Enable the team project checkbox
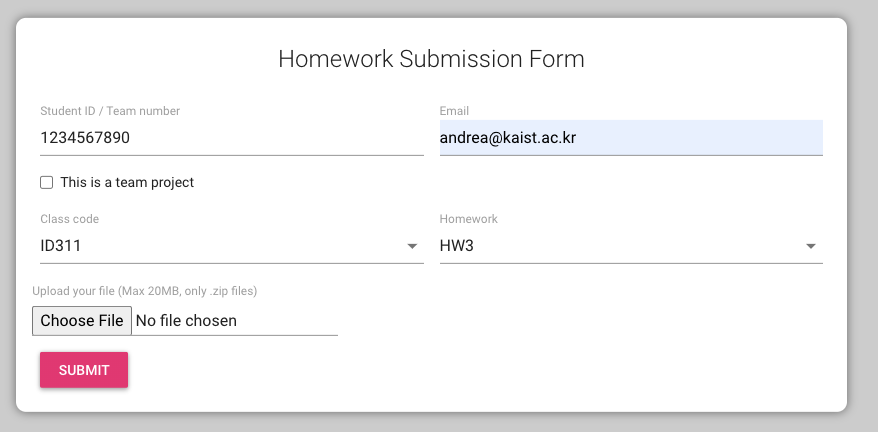878x432 pixels. click(46, 183)
